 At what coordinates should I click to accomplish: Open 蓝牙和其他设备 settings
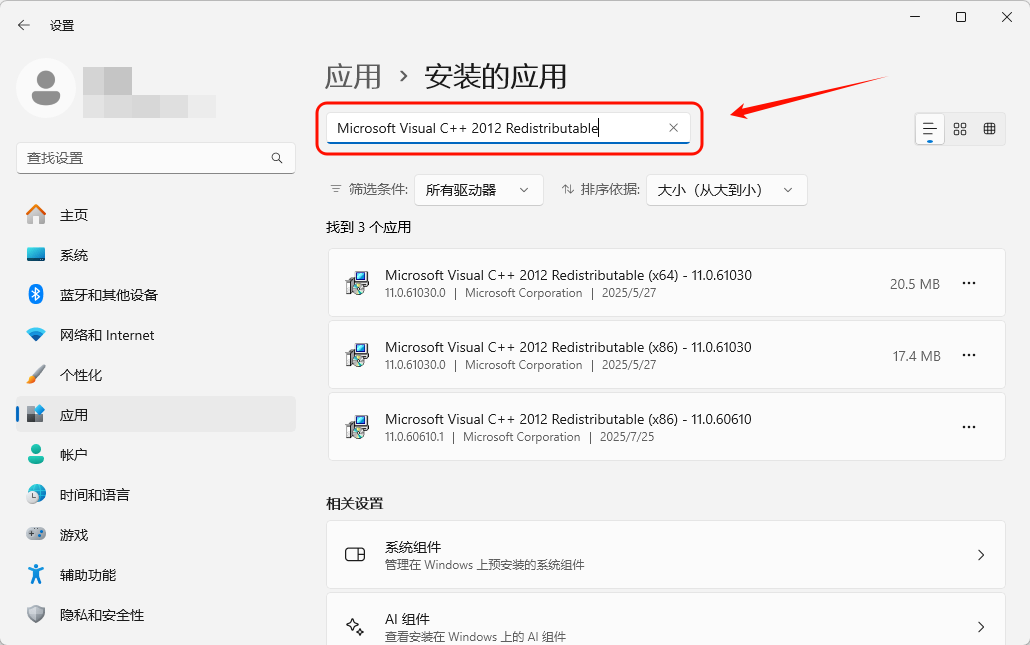tap(156, 295)
